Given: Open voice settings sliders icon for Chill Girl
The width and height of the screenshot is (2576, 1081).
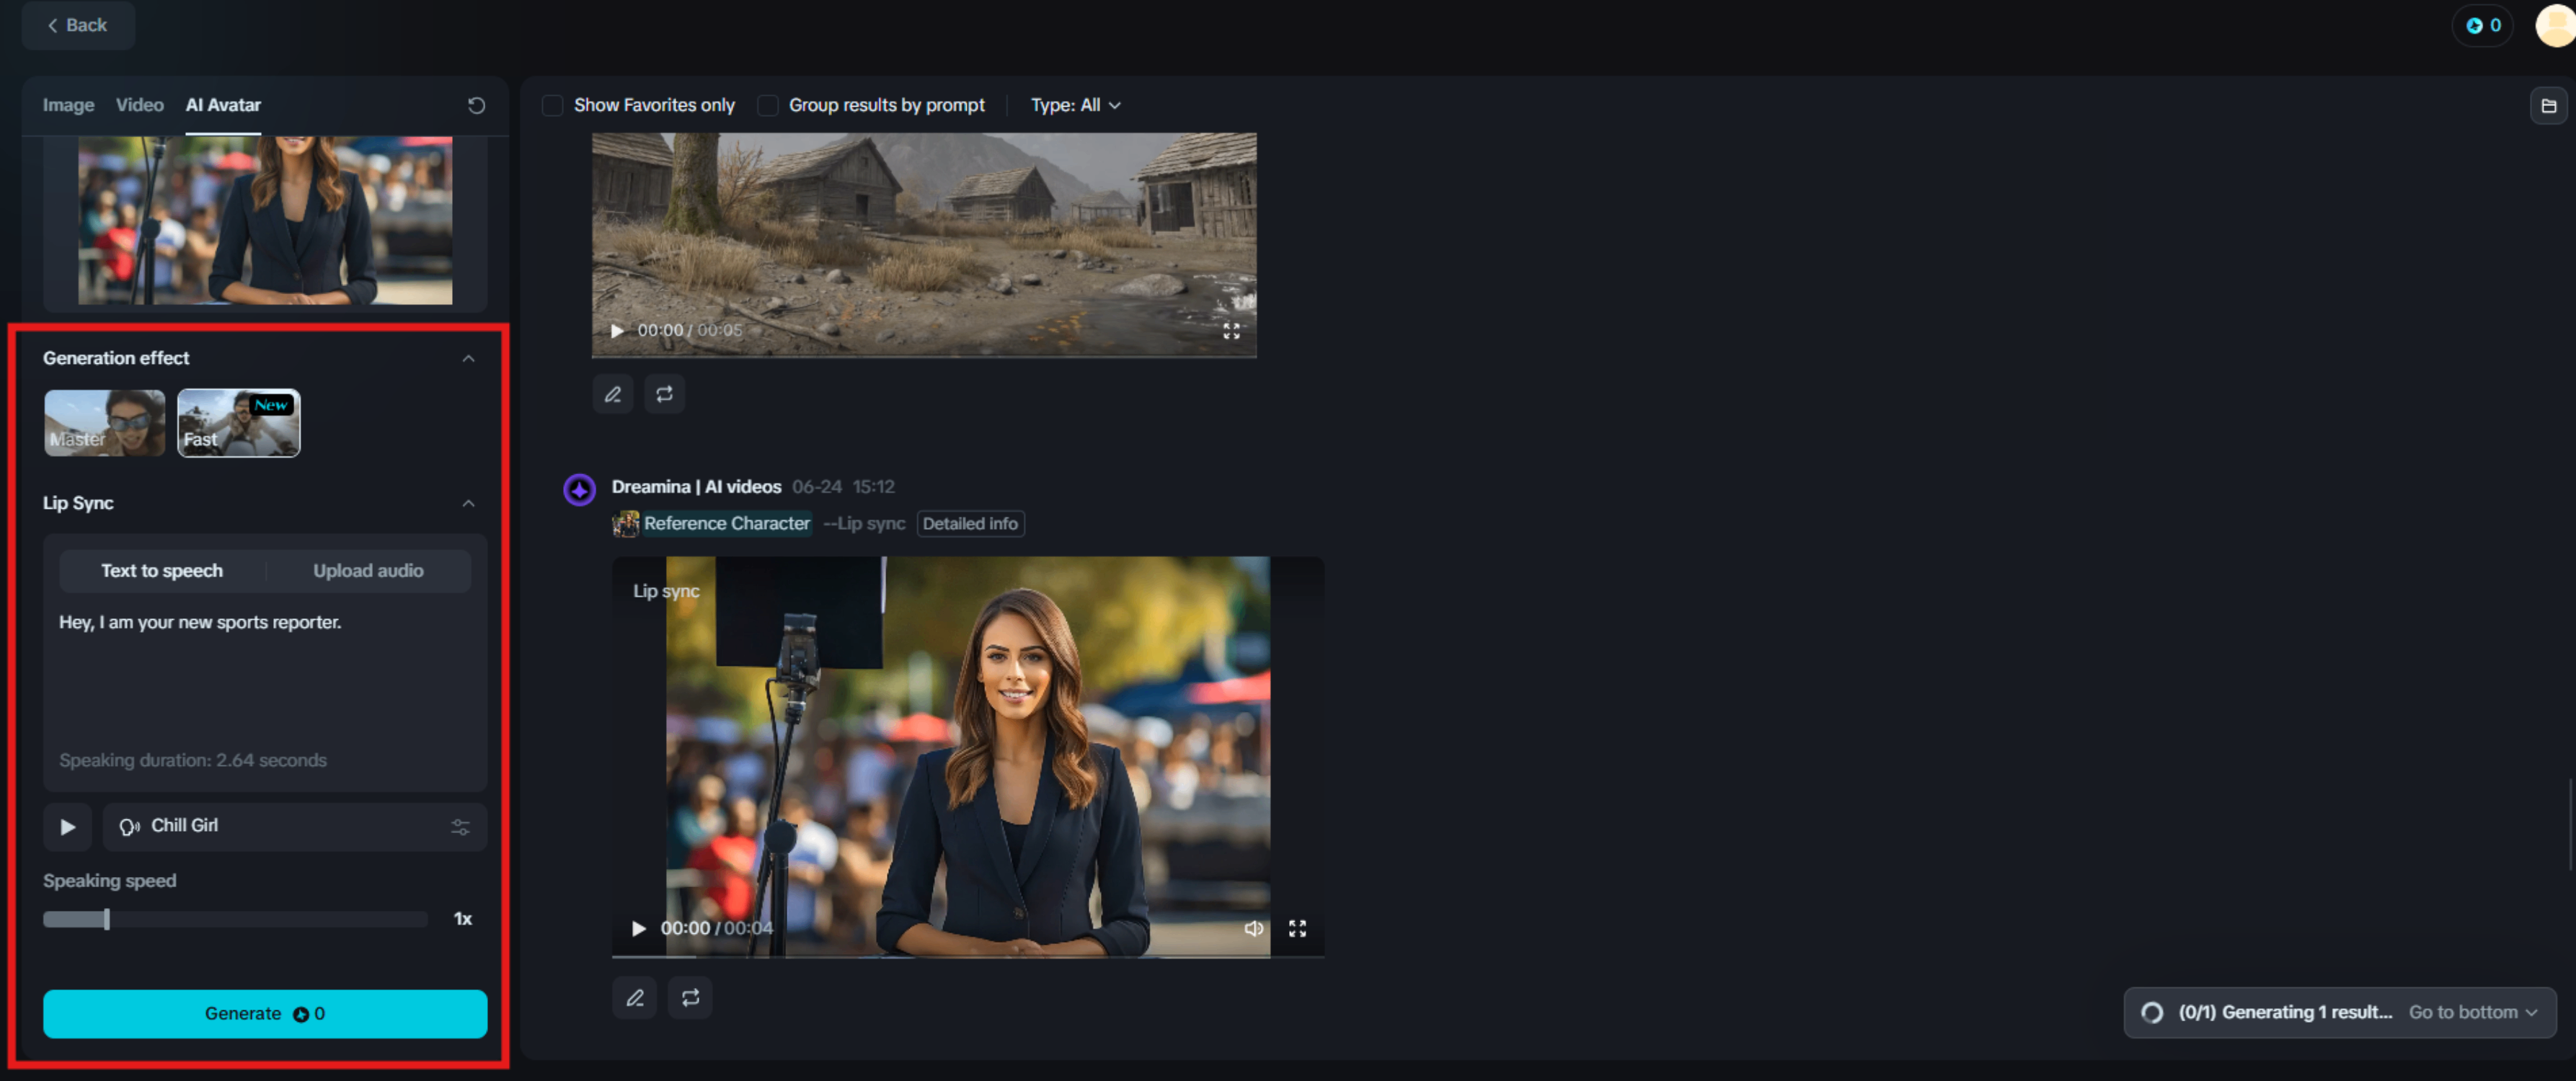Looking at the screenshot, I should [460, 827].
